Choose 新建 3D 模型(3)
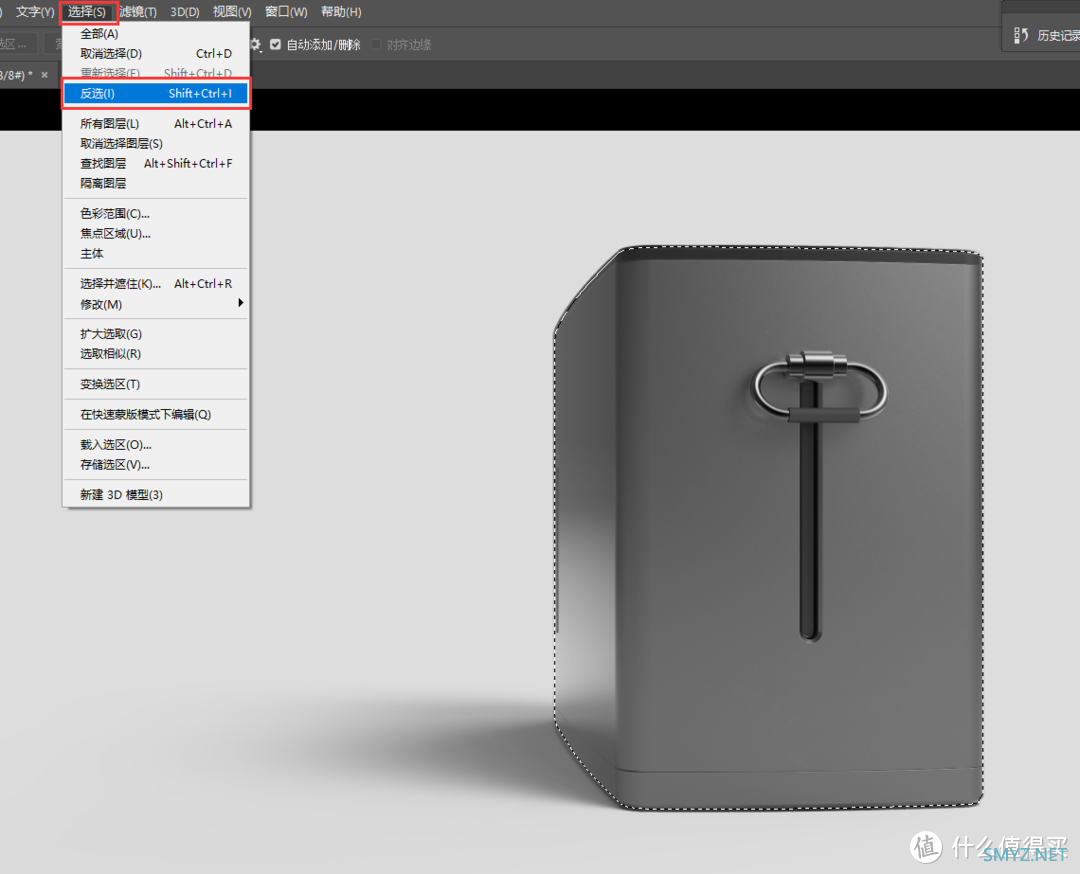This screenshot has height=874, width=1080. (156, 495)
